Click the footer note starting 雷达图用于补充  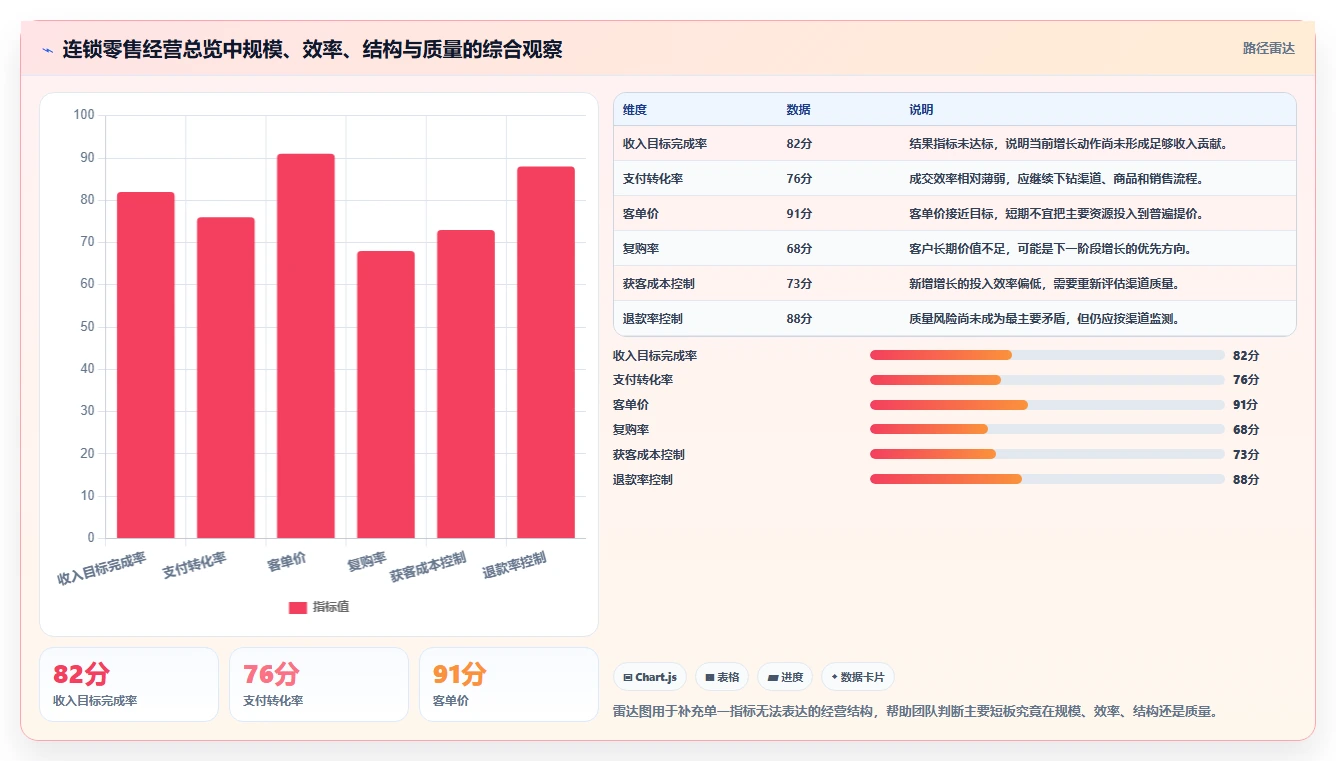pyautogui.click(x=914, y=711)
